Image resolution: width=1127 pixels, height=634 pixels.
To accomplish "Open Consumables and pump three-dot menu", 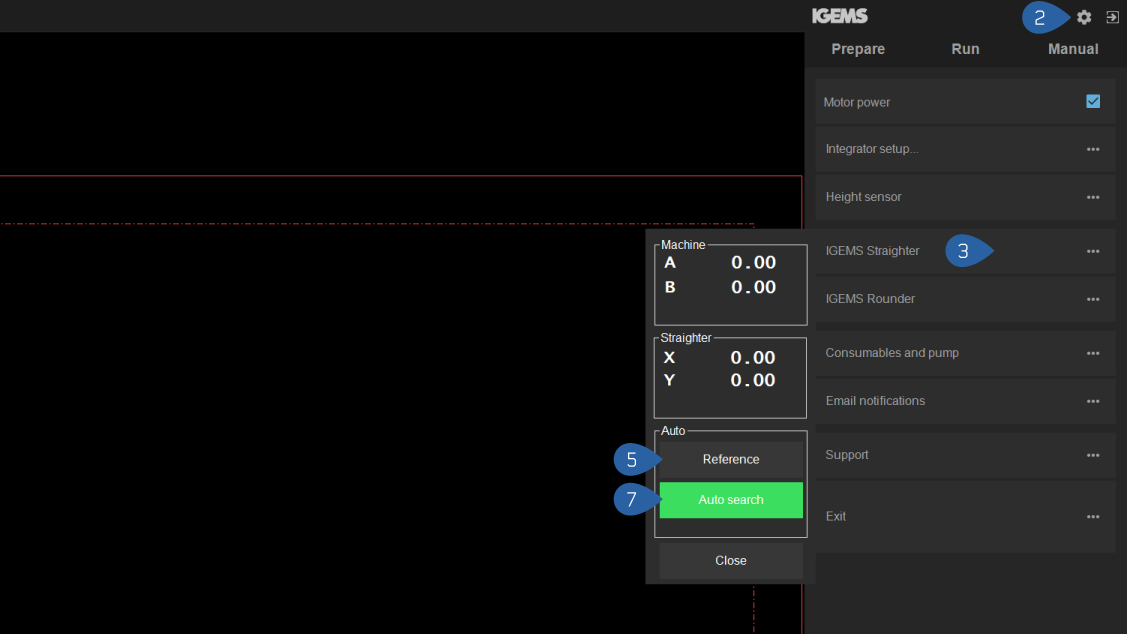I will click(x=1092, y=353).
